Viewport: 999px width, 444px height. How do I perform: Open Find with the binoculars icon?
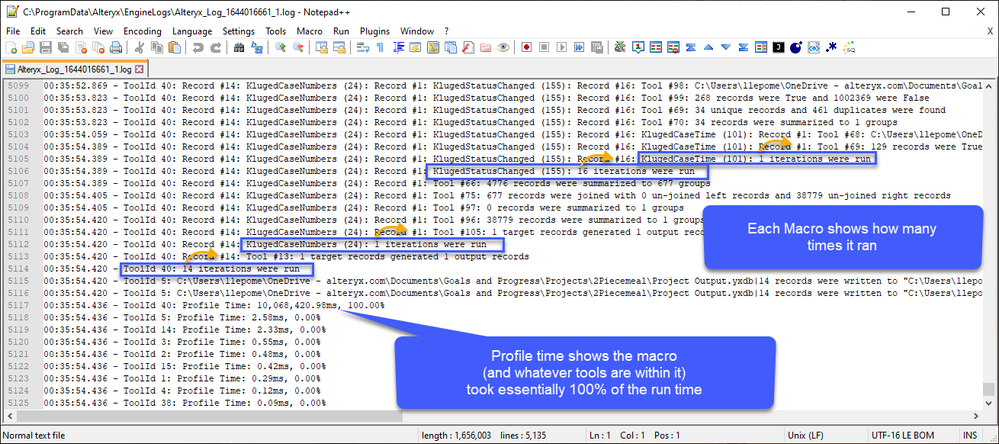tap(239, 47)
